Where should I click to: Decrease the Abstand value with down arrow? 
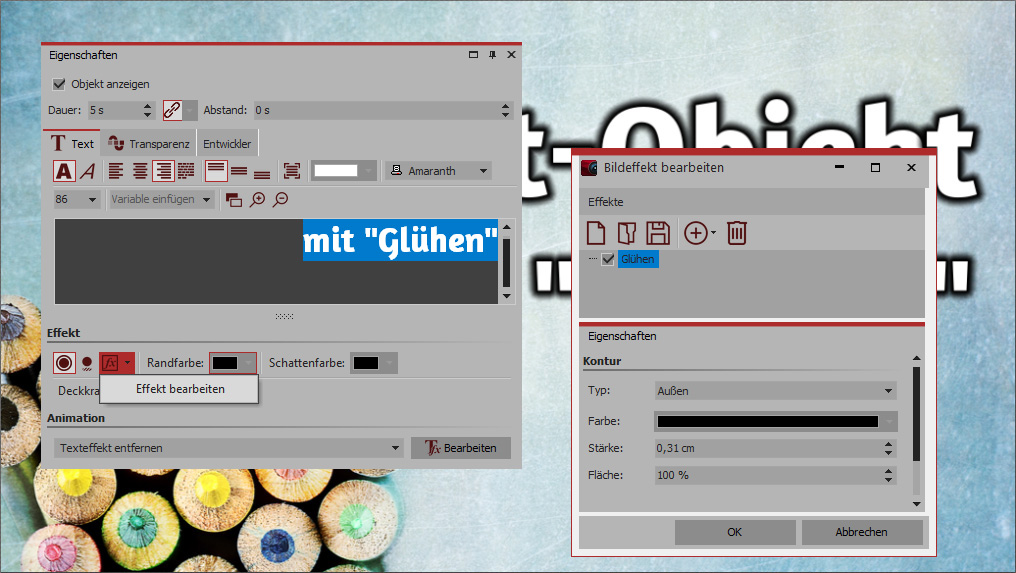505,115
